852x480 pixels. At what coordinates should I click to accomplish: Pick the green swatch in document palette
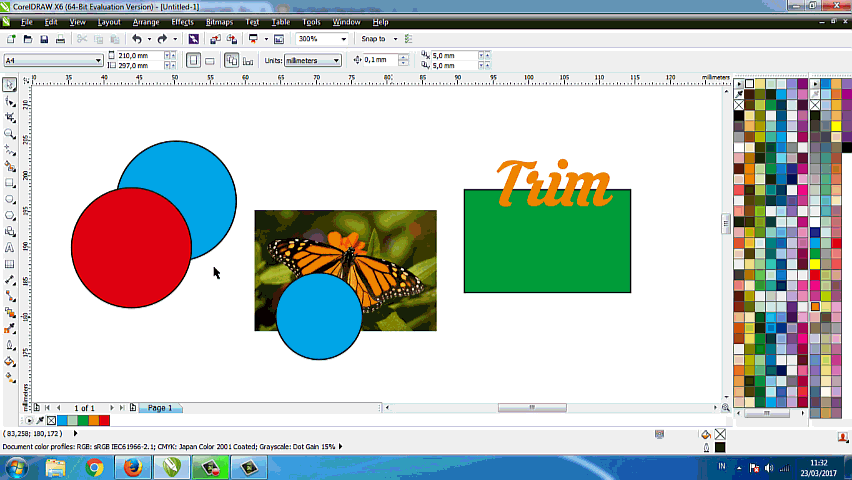pyautogui.click(x=83, y=420)
